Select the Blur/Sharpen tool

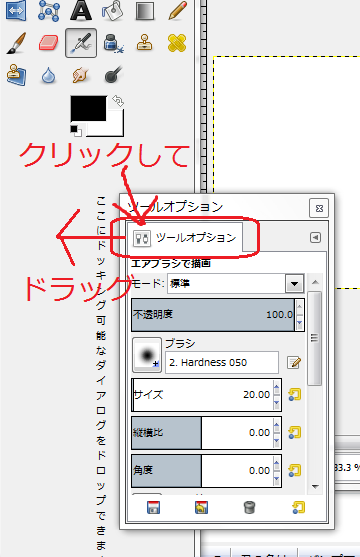(49, 75)
